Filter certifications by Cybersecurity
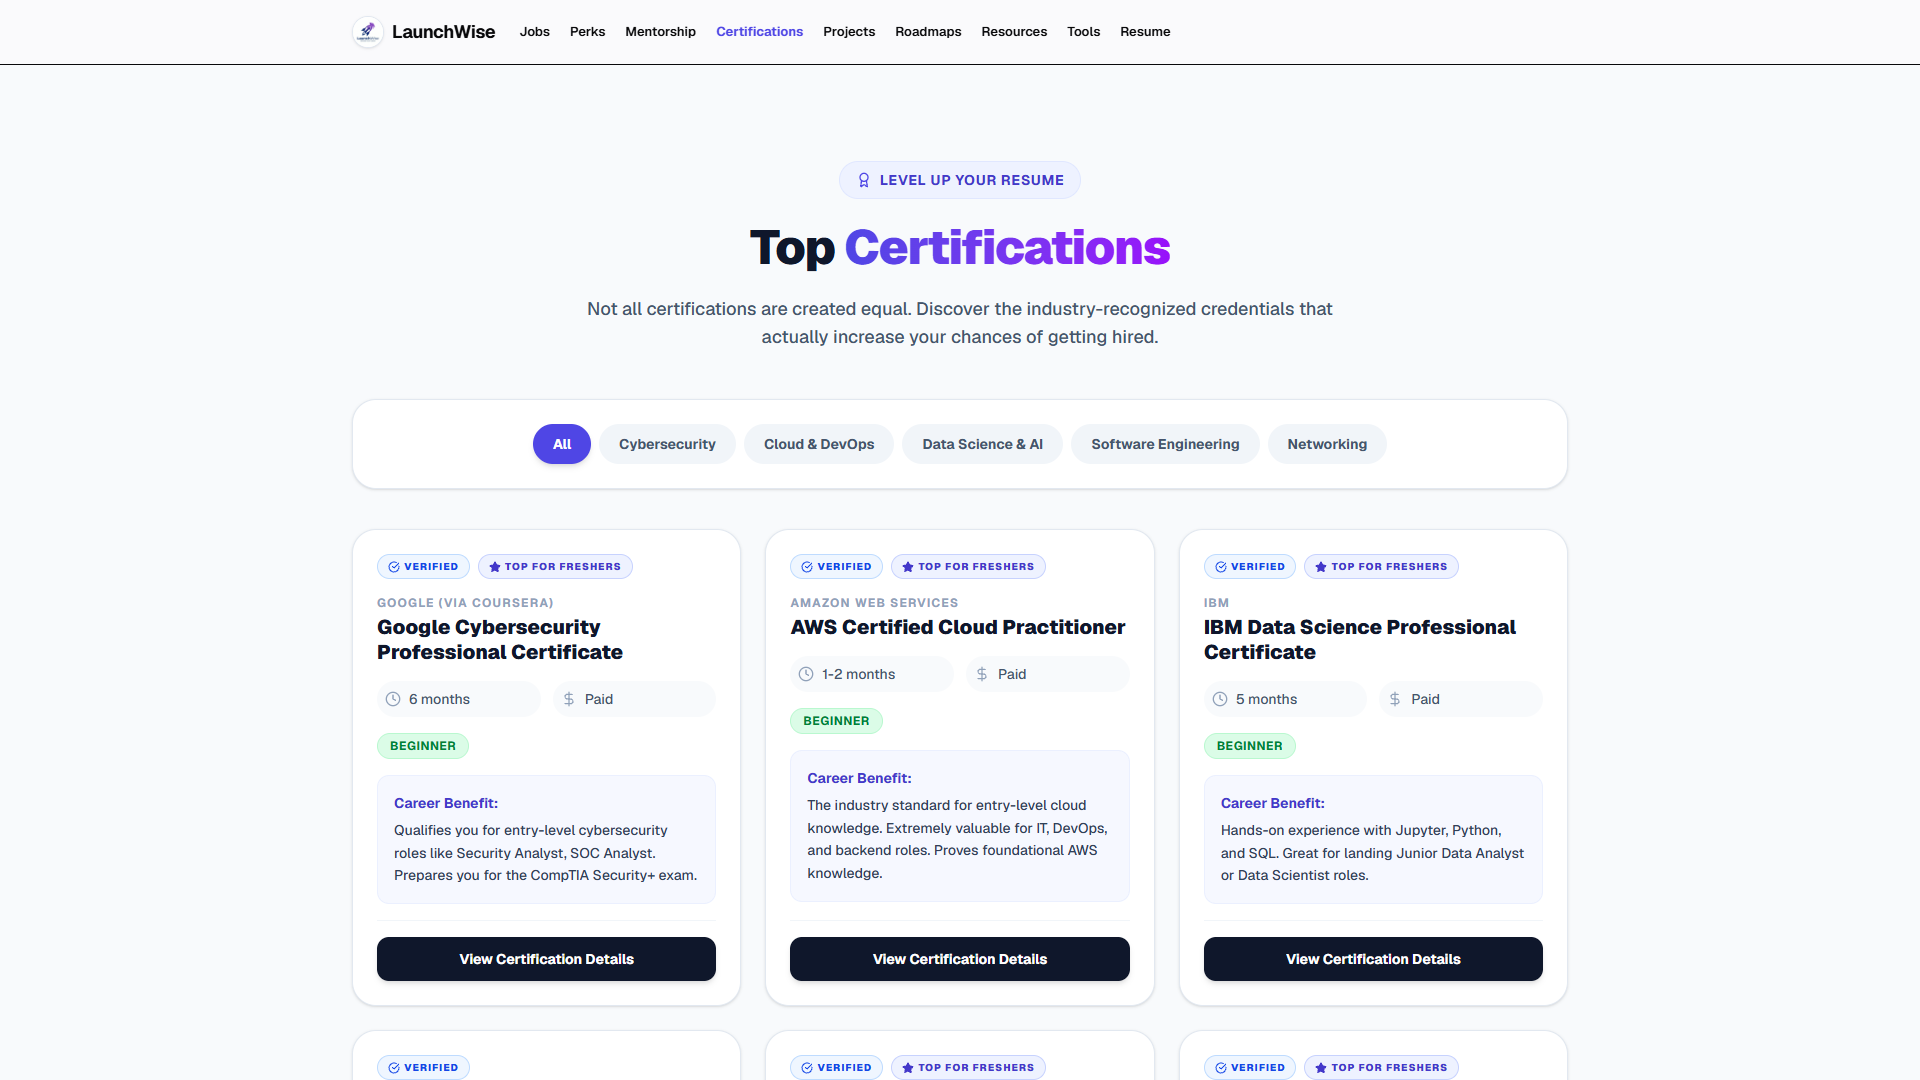Image resolution: width=1920 pixels, height=1080 pixels. [x=667, y=444]
